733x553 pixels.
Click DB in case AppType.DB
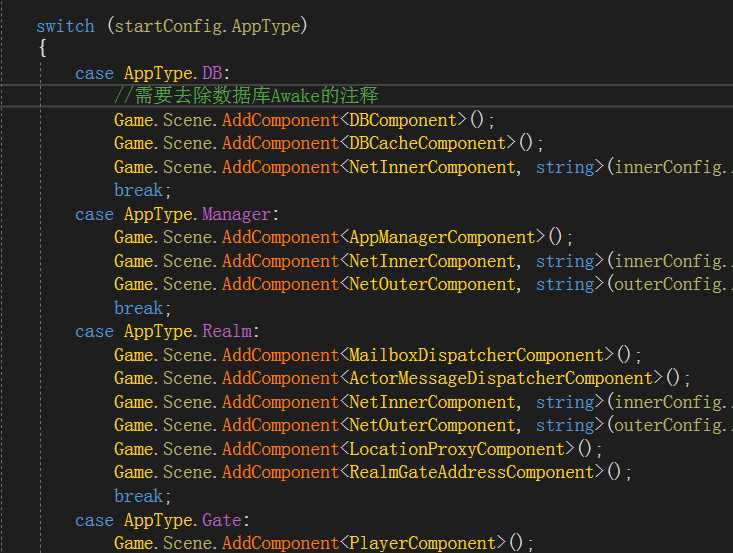[212, 73]
